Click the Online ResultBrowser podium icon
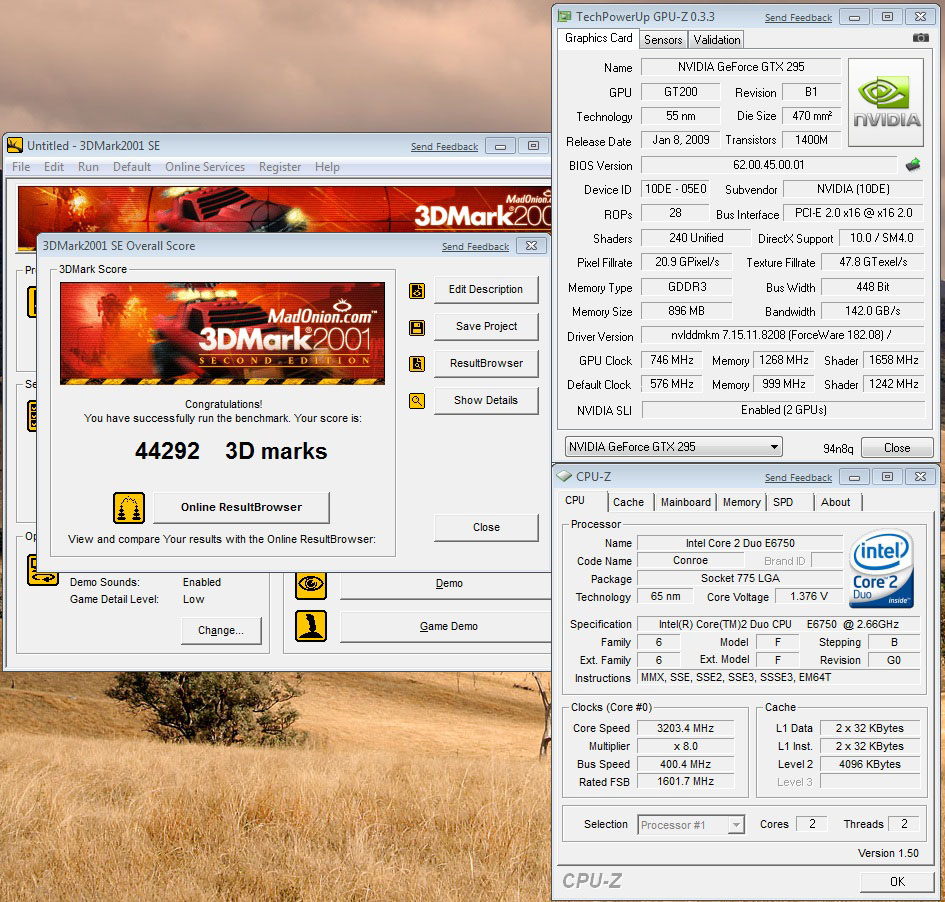 pos(129,507)
